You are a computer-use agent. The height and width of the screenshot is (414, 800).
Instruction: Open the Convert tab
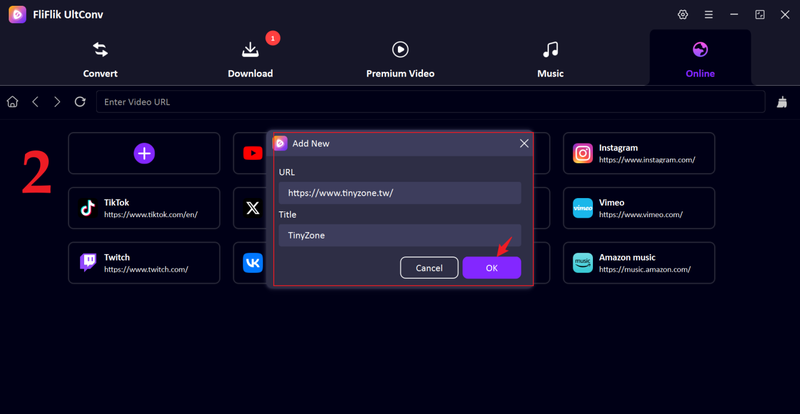coord(100,60)
